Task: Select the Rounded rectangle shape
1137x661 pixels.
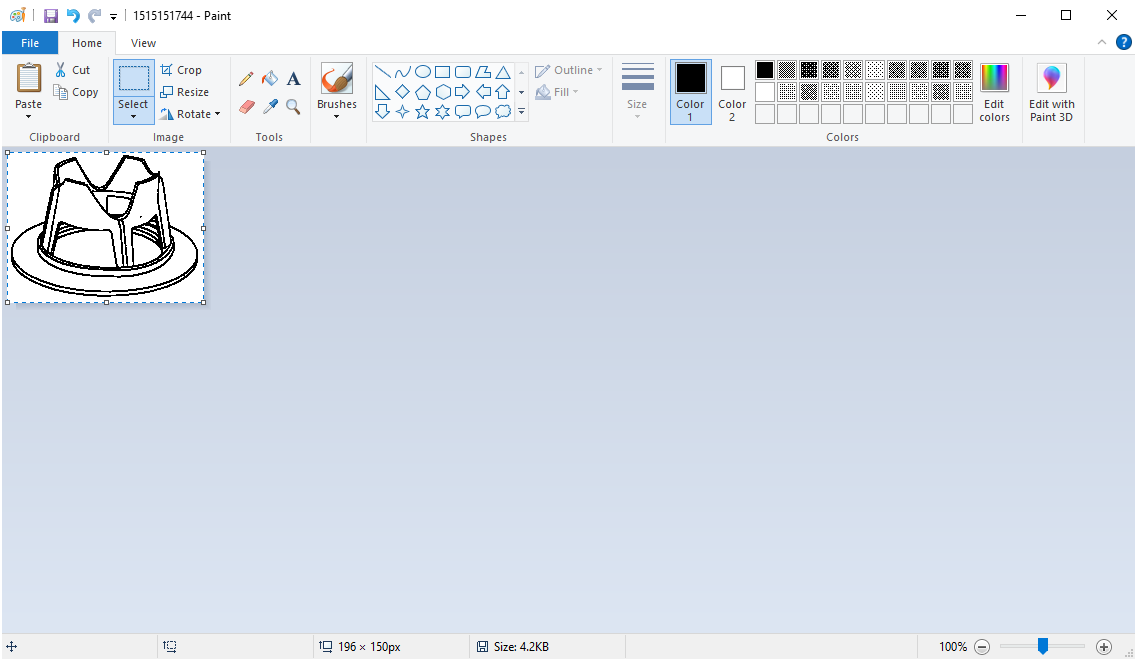Action: [462, 71]
